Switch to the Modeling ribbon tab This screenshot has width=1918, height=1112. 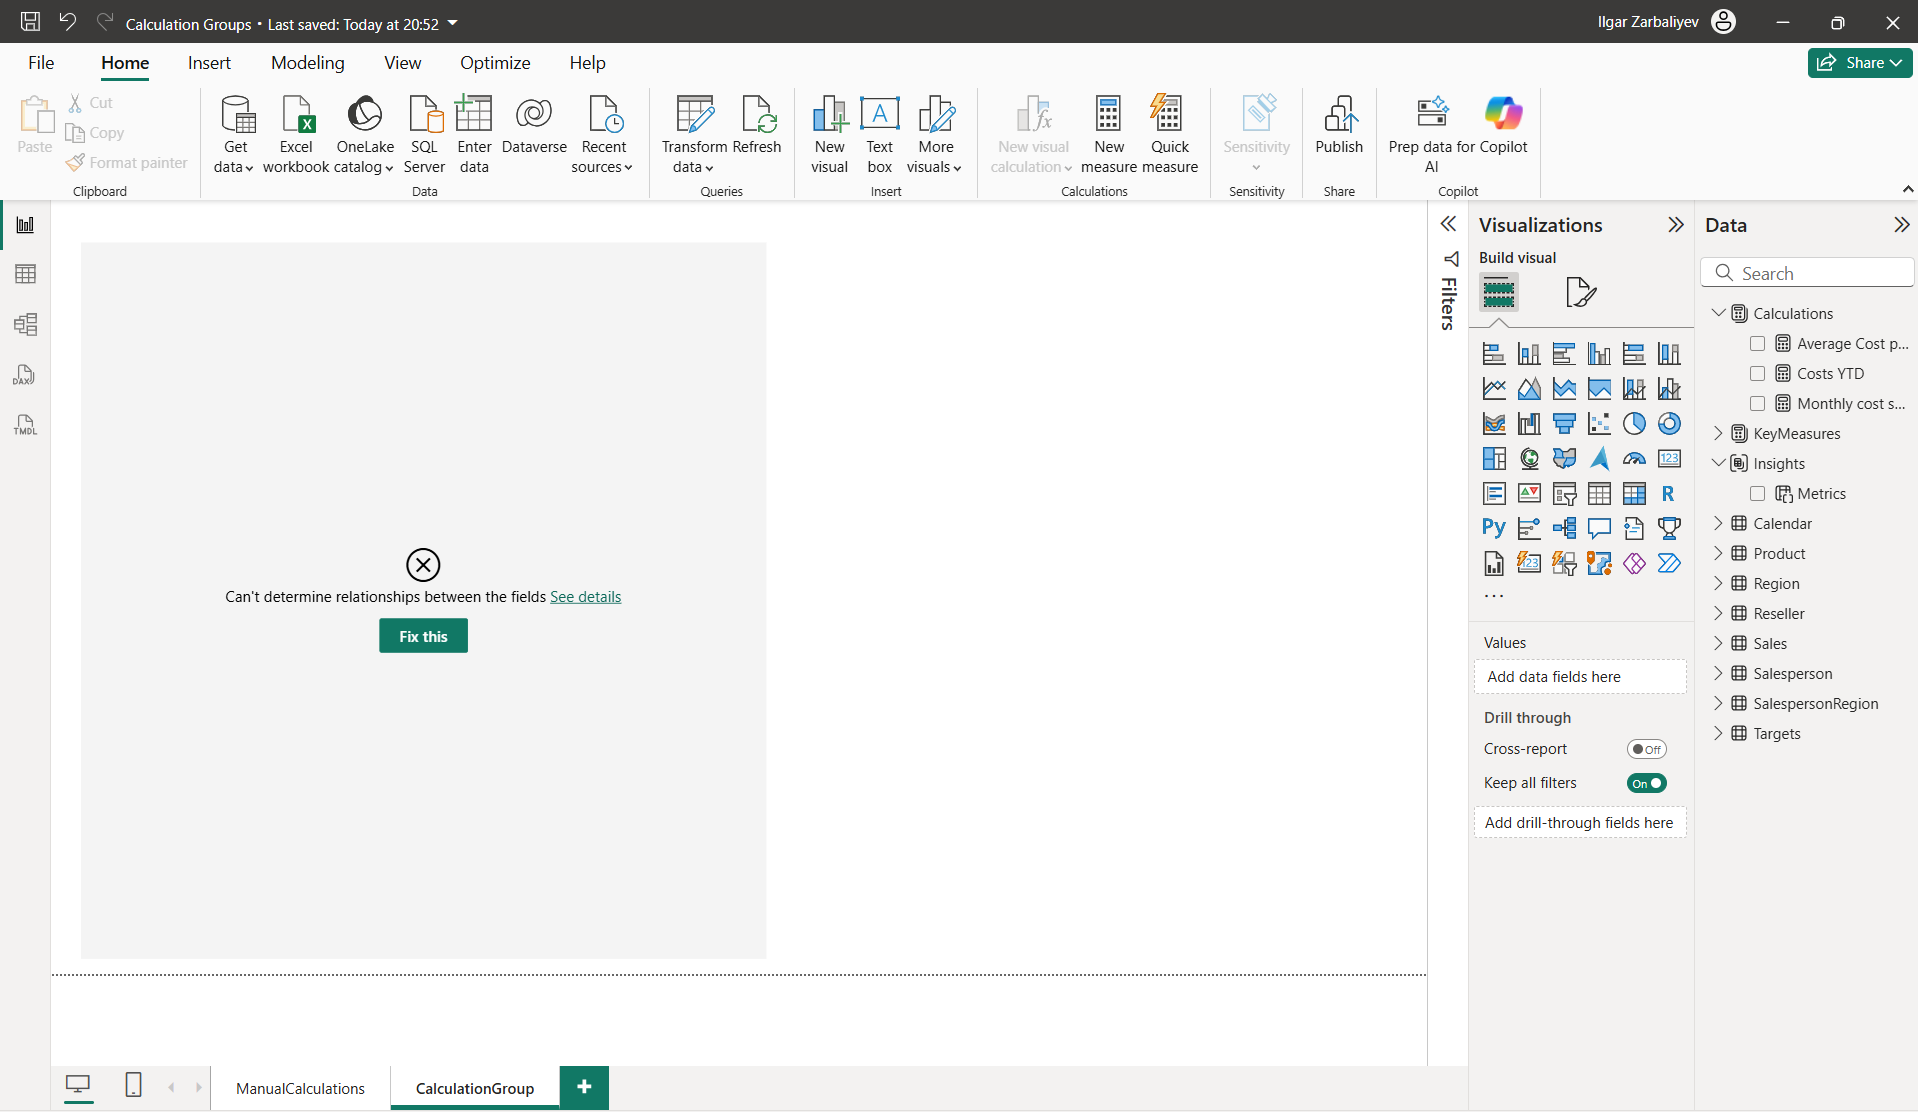pyautogui.click(x=307, y=63)
